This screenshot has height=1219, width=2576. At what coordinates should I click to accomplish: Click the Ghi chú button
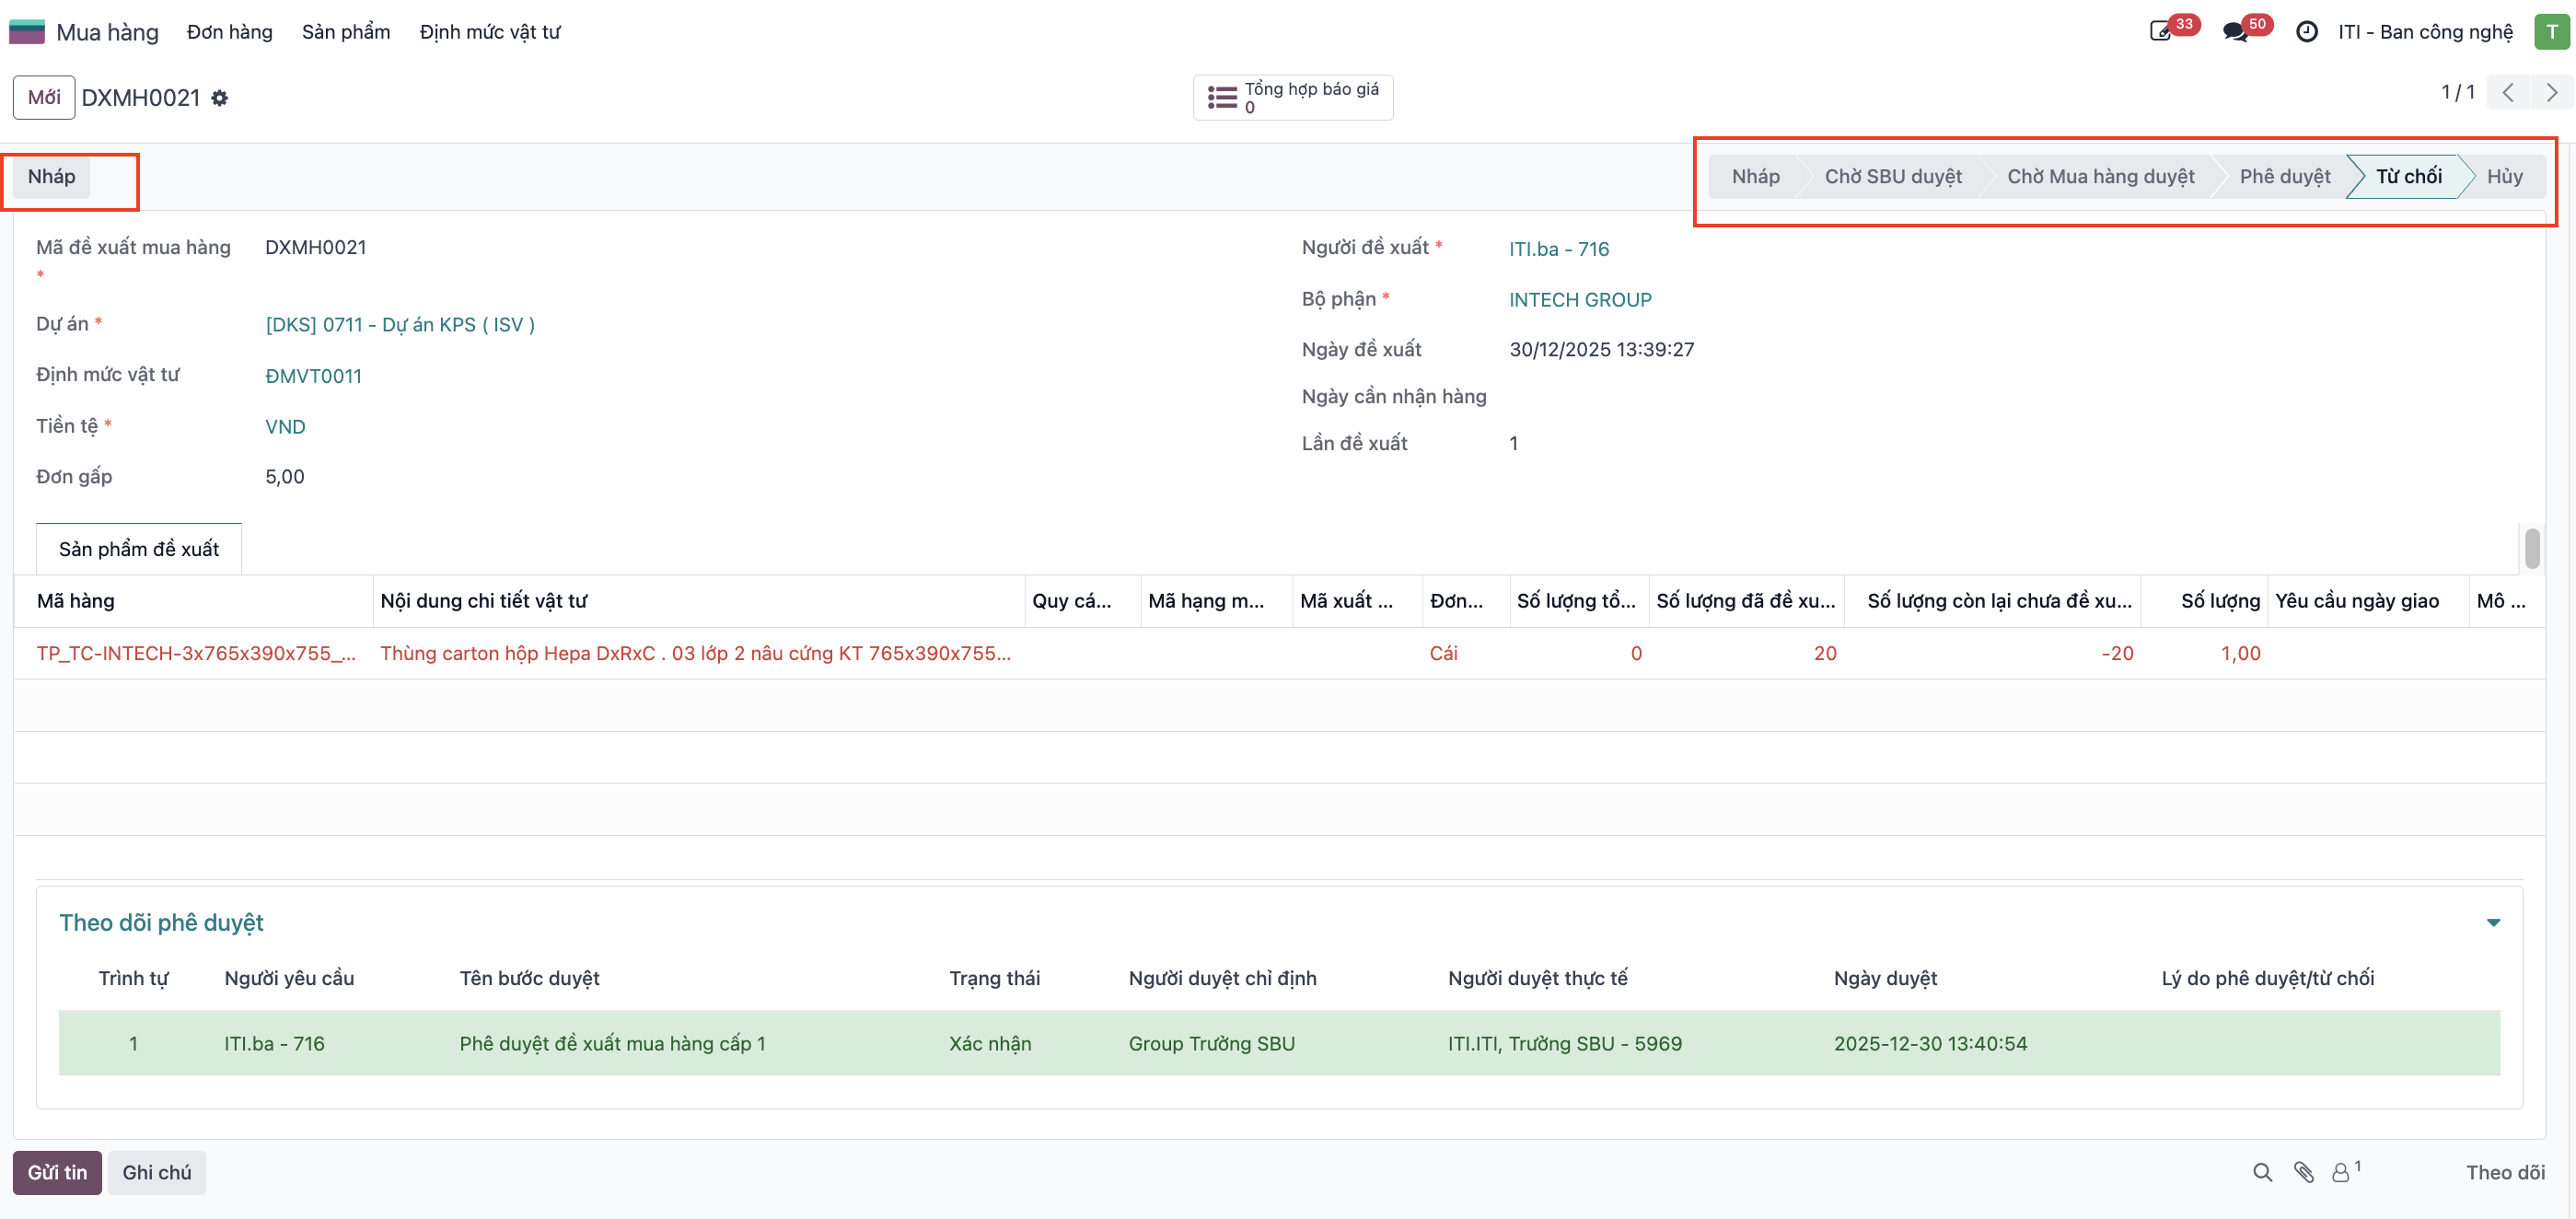pos(157,1172)
